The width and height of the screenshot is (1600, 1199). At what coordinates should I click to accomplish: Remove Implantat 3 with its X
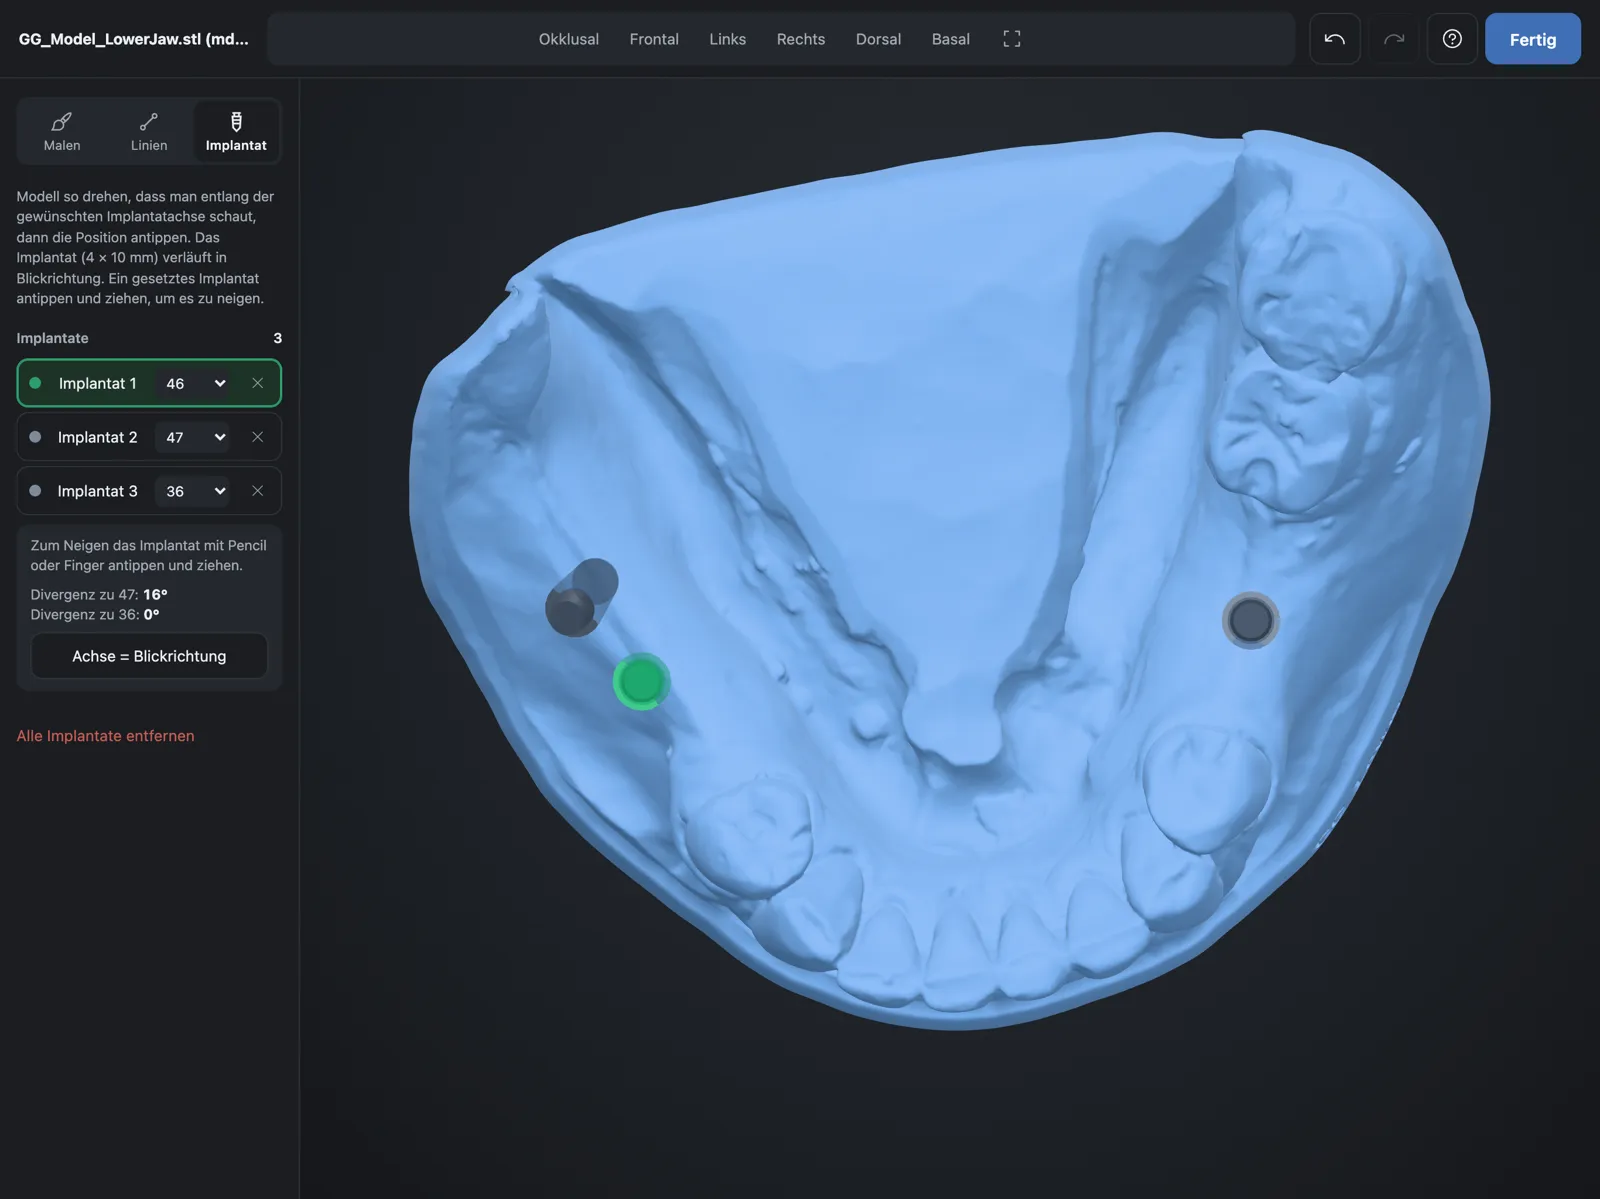(258, 491)
